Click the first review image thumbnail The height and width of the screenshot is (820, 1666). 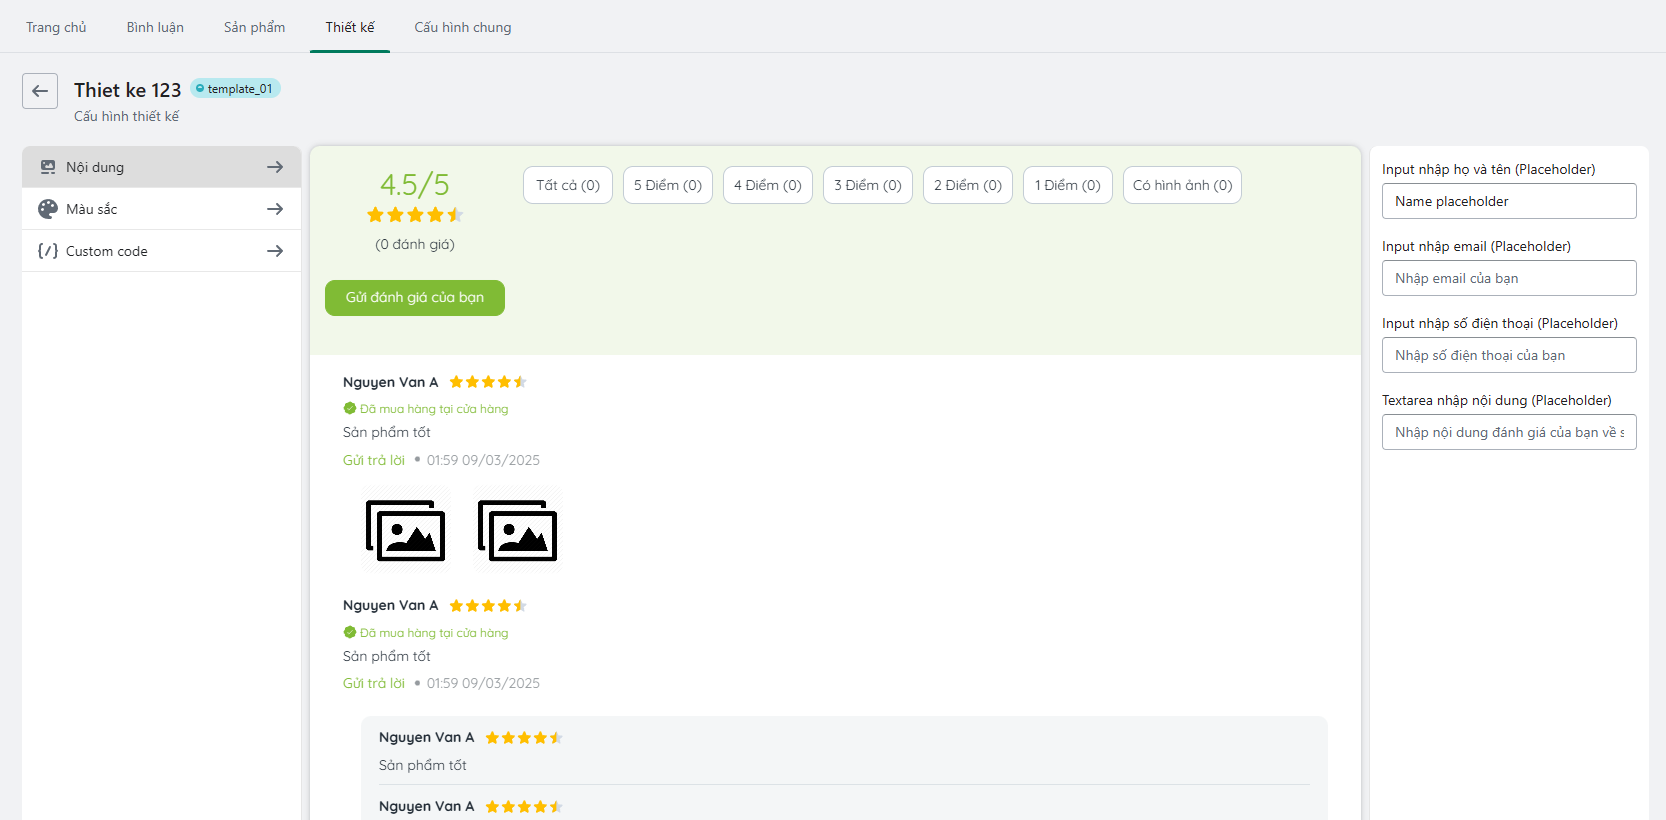(406, 530)
